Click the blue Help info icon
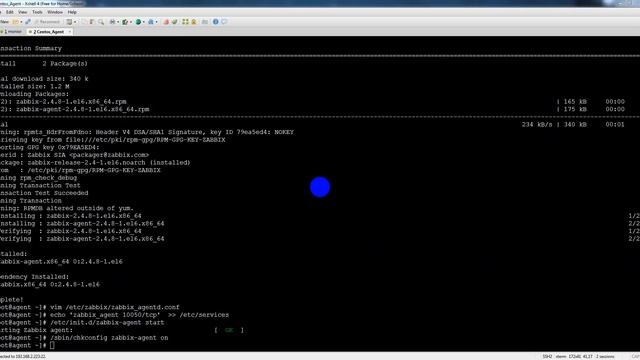This screenshot has width=640, height=360. pyautogui.click(x=216, y=22)
